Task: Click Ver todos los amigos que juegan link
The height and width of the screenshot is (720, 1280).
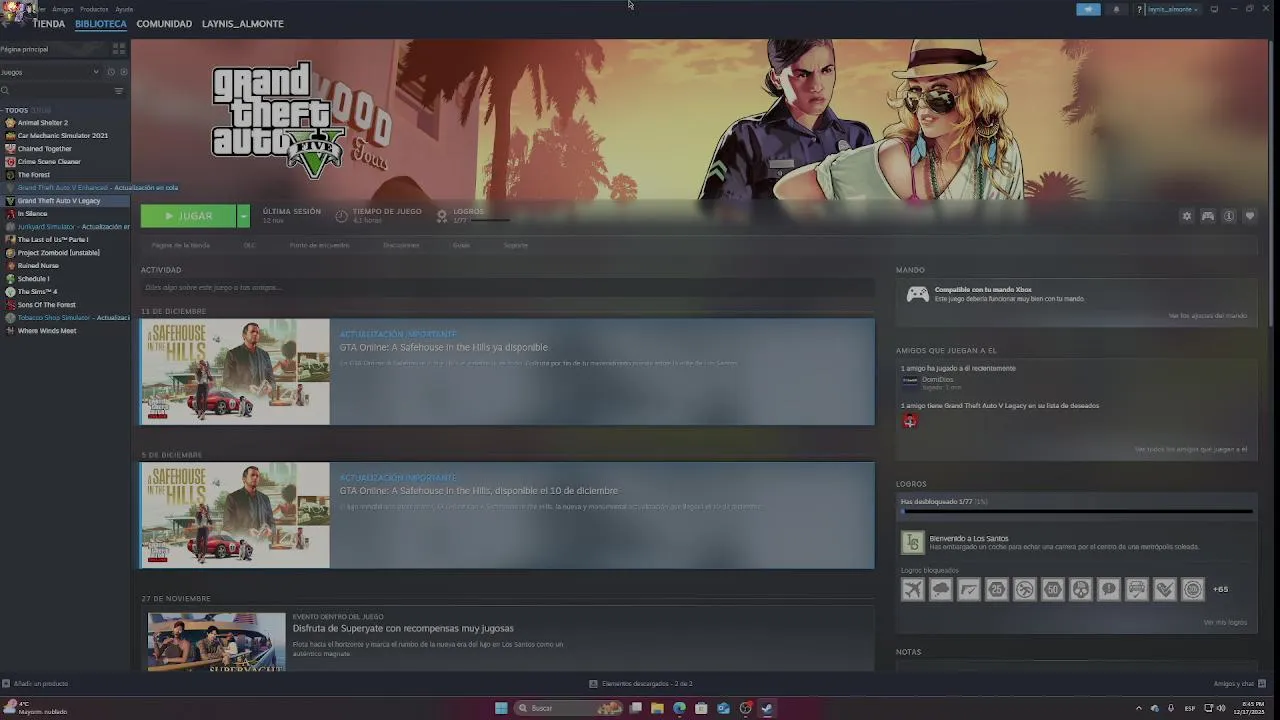Action: (x=1191, y=449)
